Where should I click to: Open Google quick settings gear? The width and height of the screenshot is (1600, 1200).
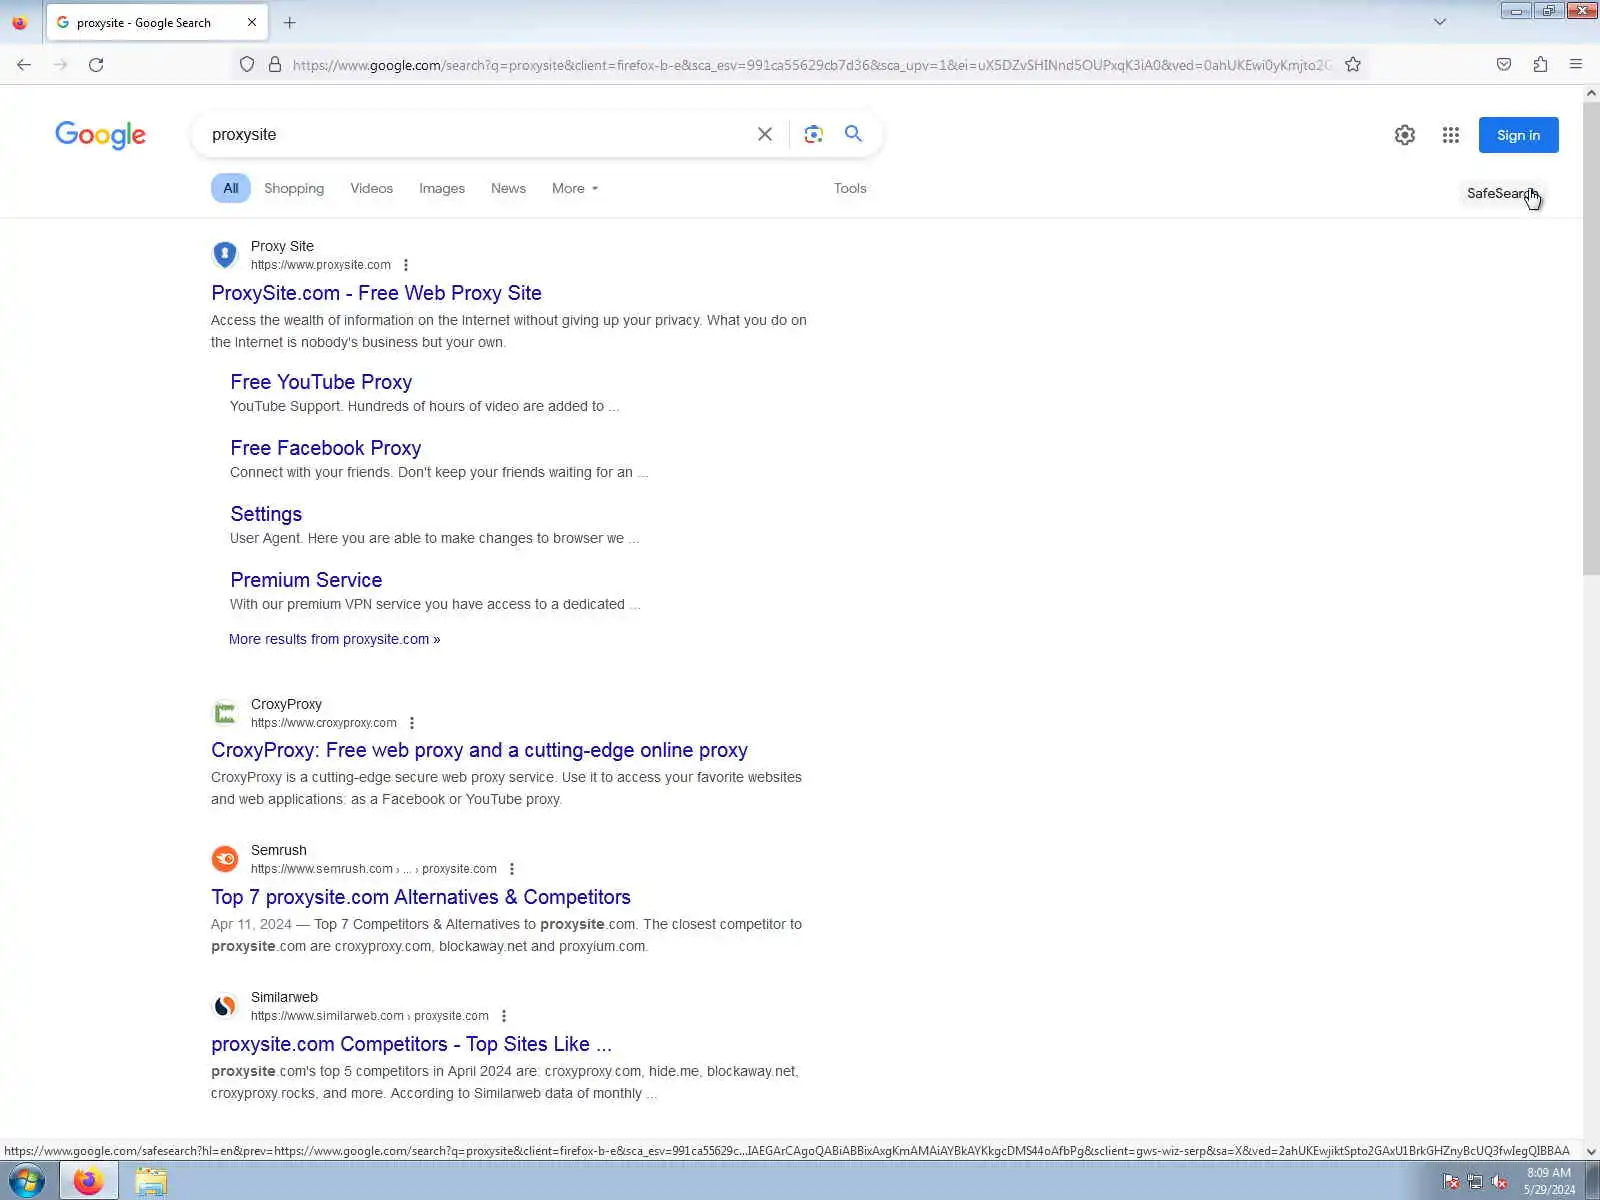(1405, 135)
